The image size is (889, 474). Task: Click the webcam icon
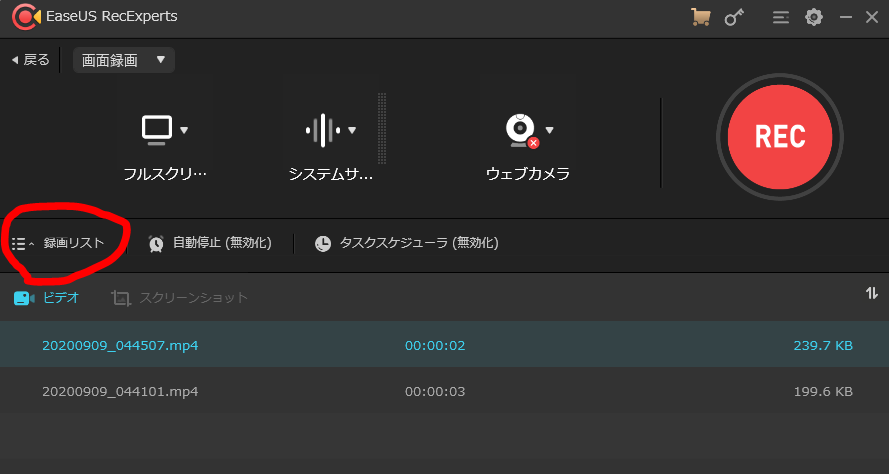(521, 131)
